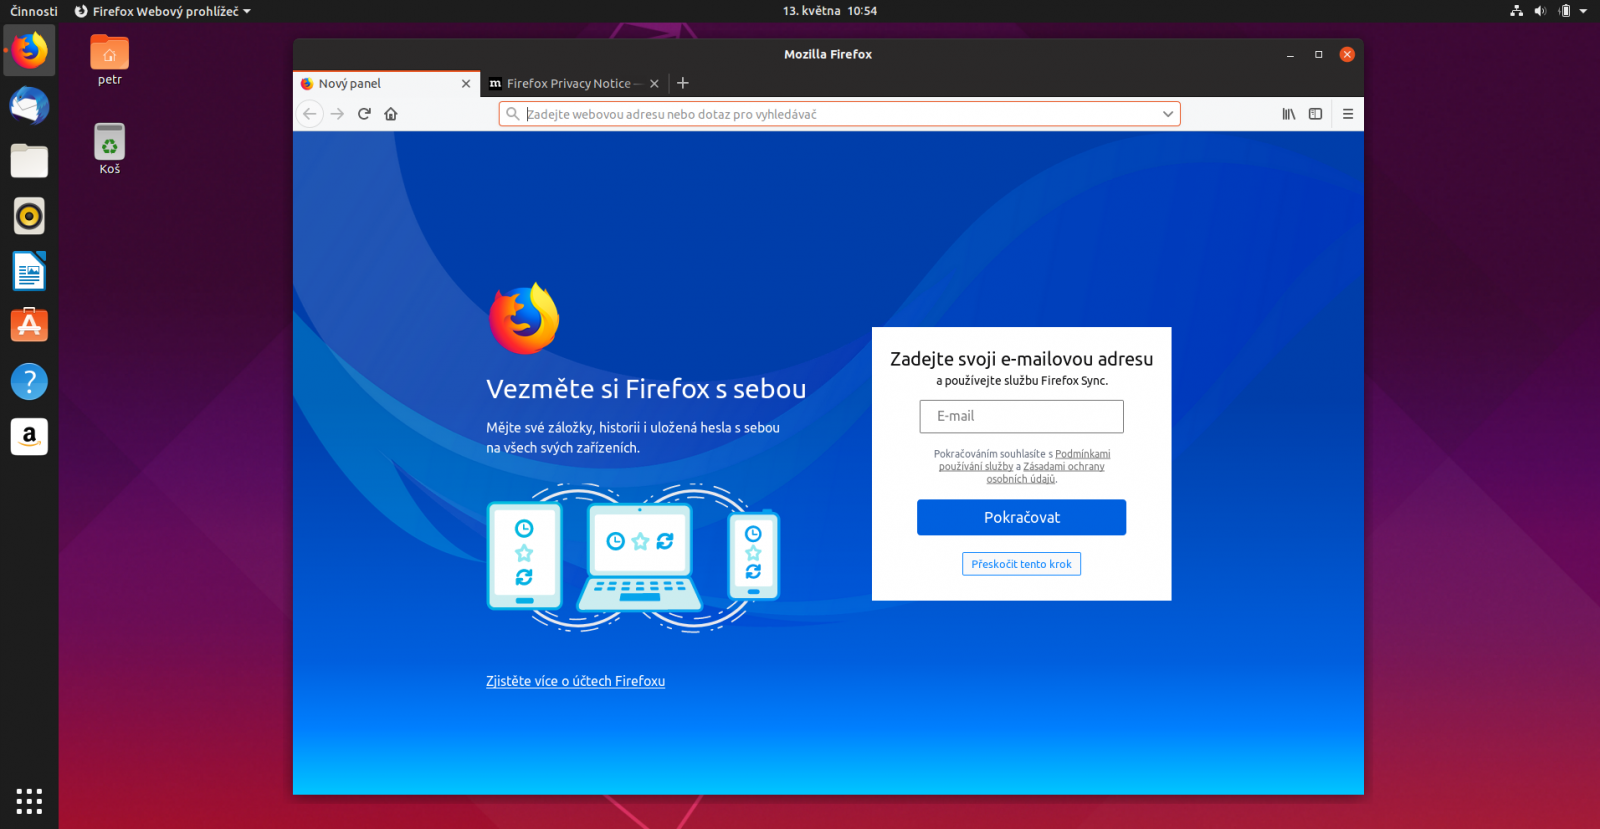Close the Nový panel tab
This screenshot has height=829, width=1600.
pyautogui.click(x=466, y=84)
